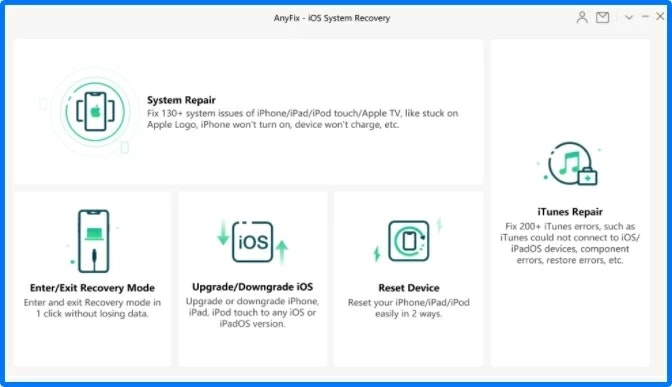Click 'Reset your iPhone/iPad/iPod' description
This screenshot has height=387, width=672.
click(408, 308)
